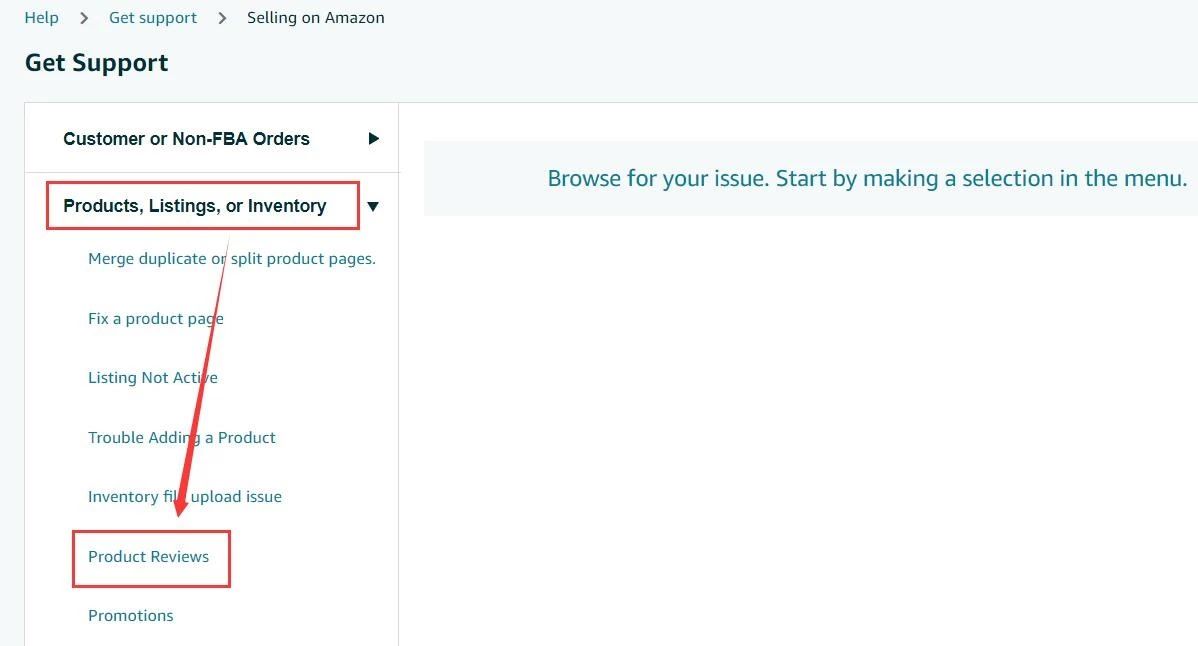Click the chevron right after Get support breadcrumb
Screen dimensions: 1198x646
[x=222, y=18]
